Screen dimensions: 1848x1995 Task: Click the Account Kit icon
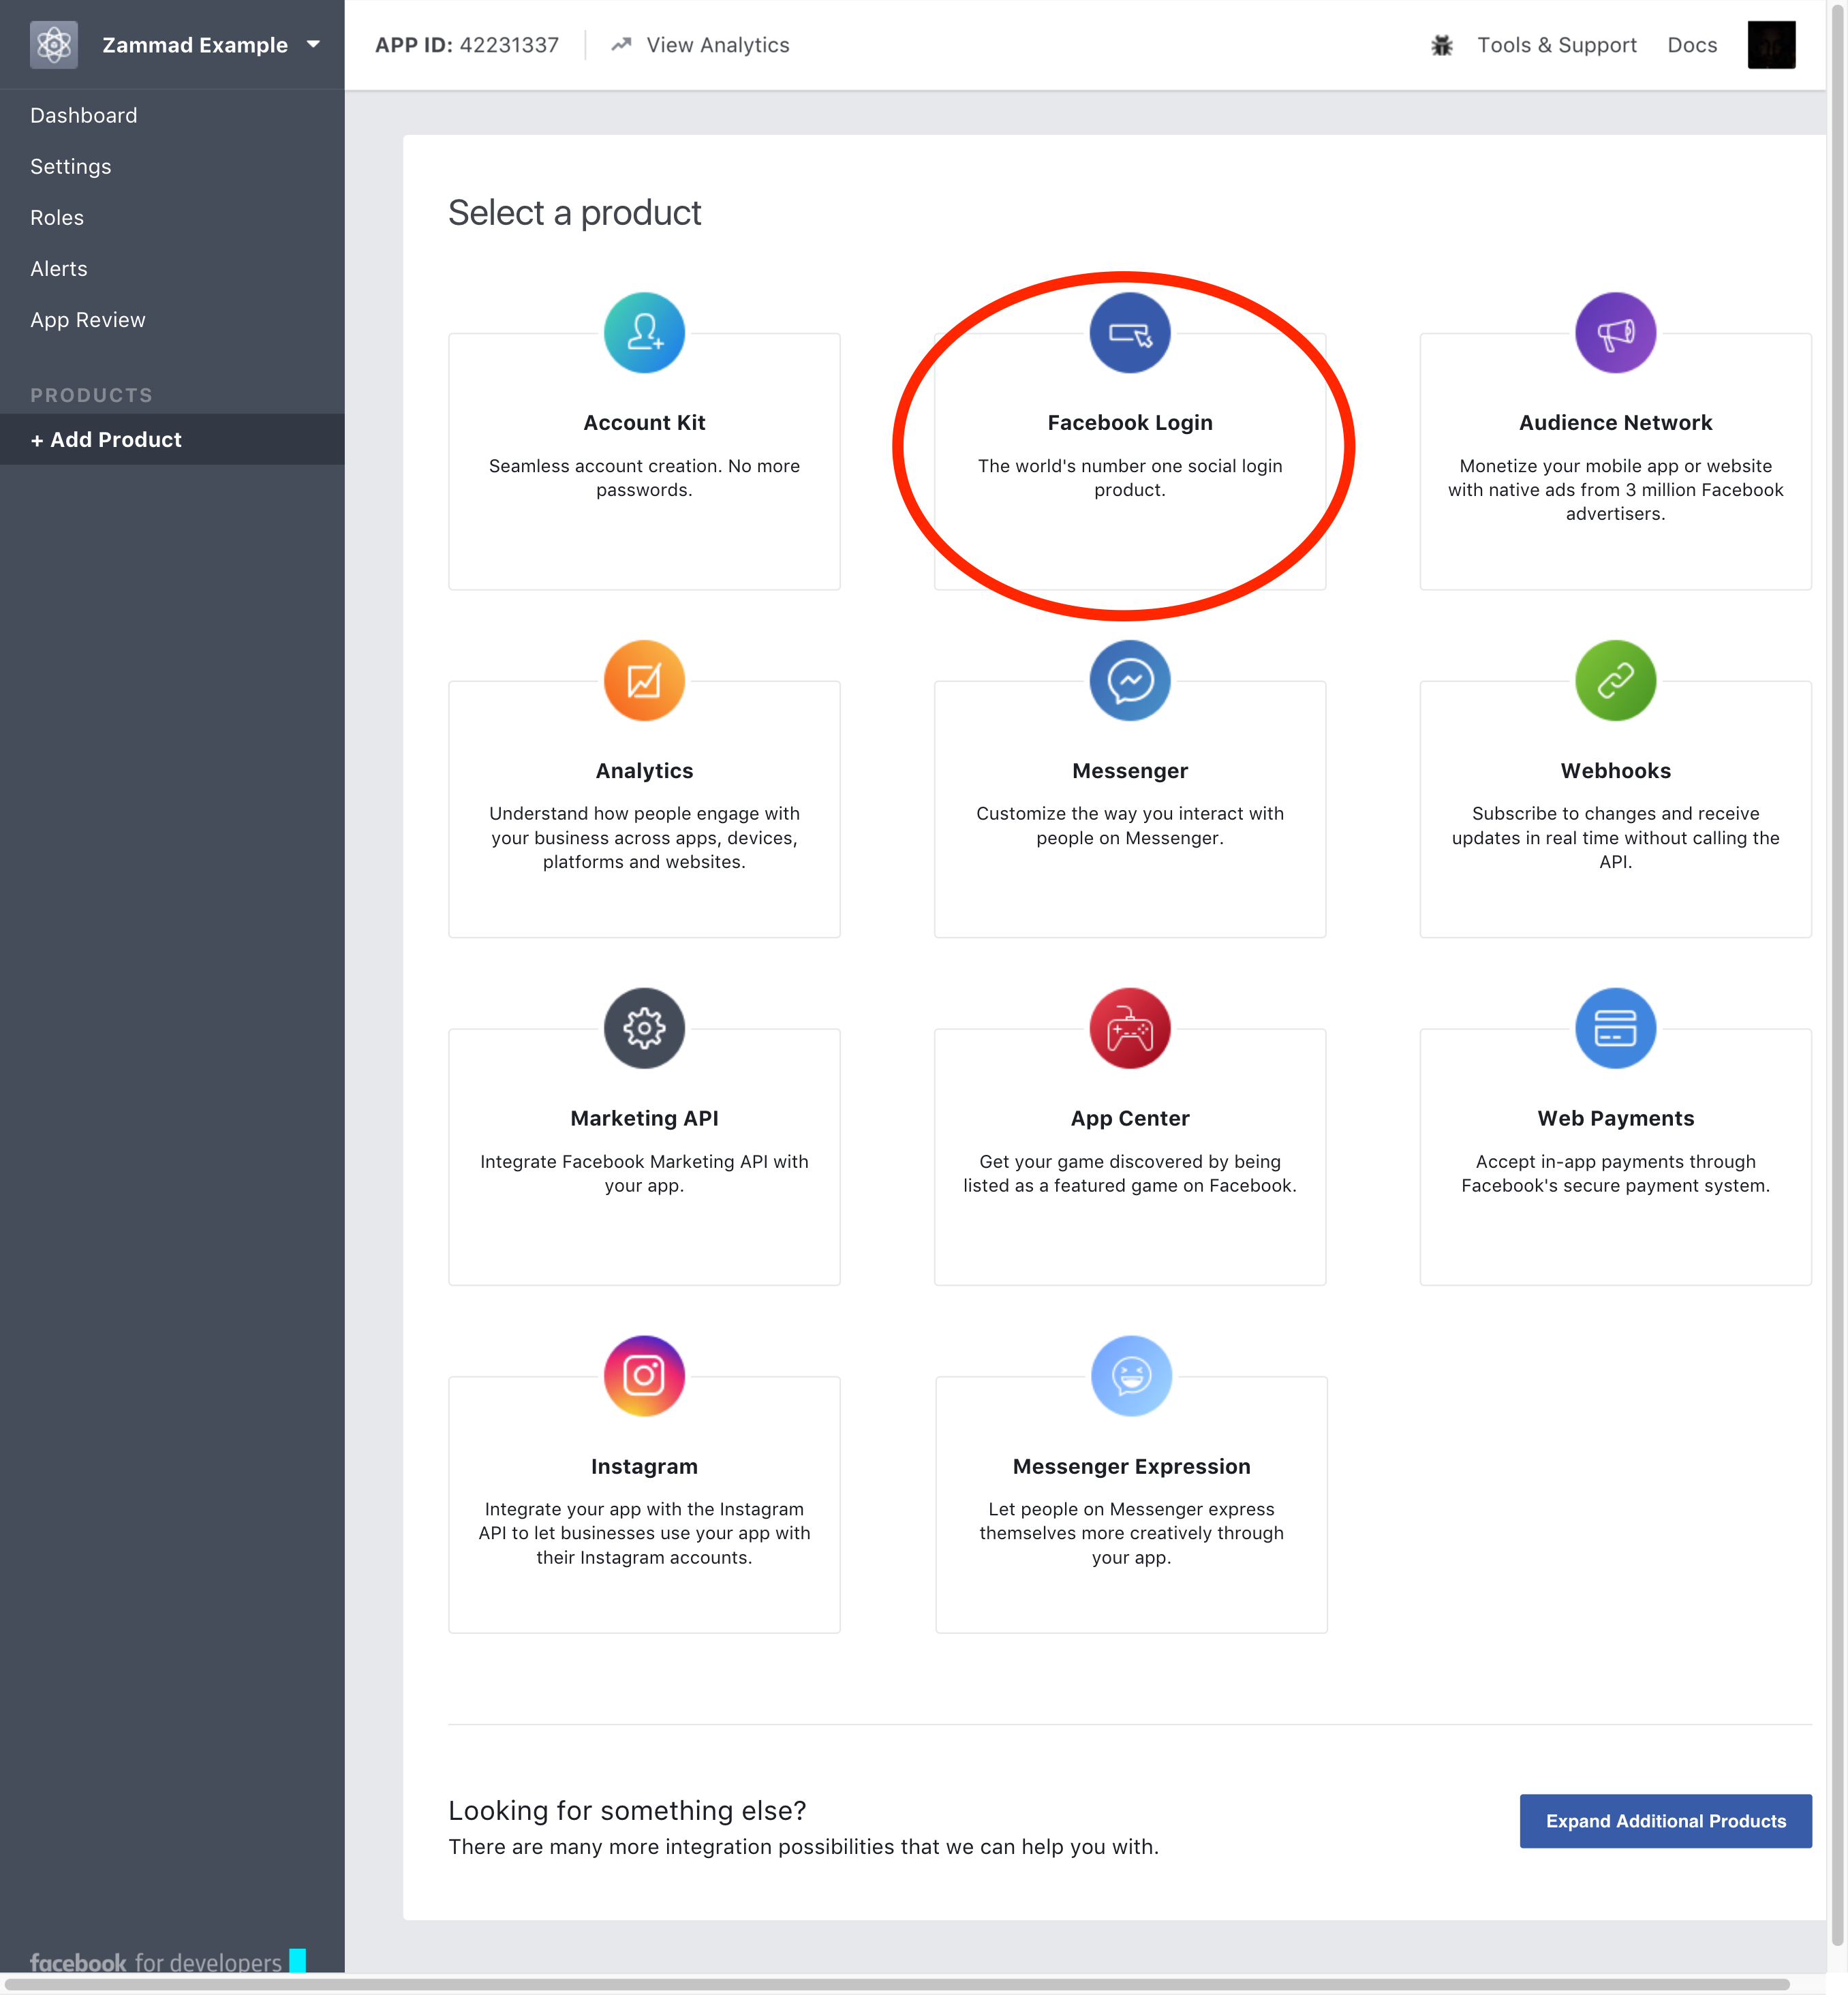tap(644, 332)
